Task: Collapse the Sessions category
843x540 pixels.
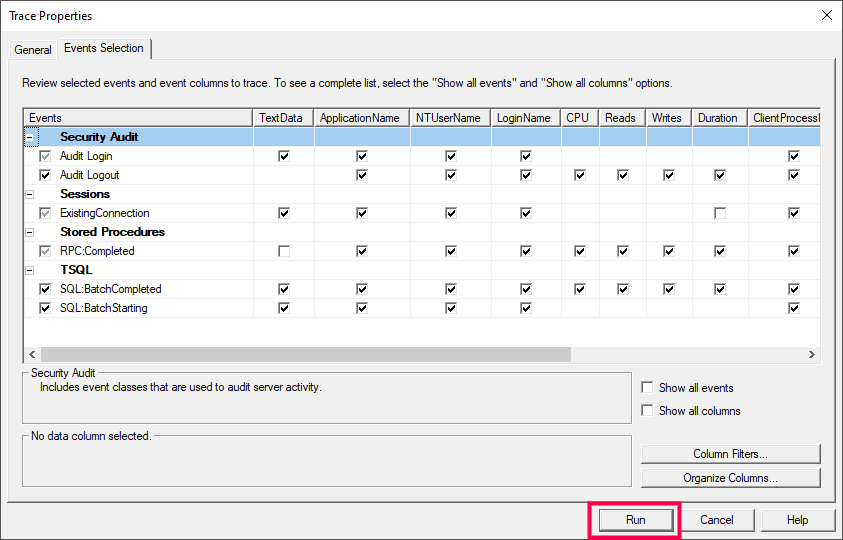Action: (x=30, y=194)
